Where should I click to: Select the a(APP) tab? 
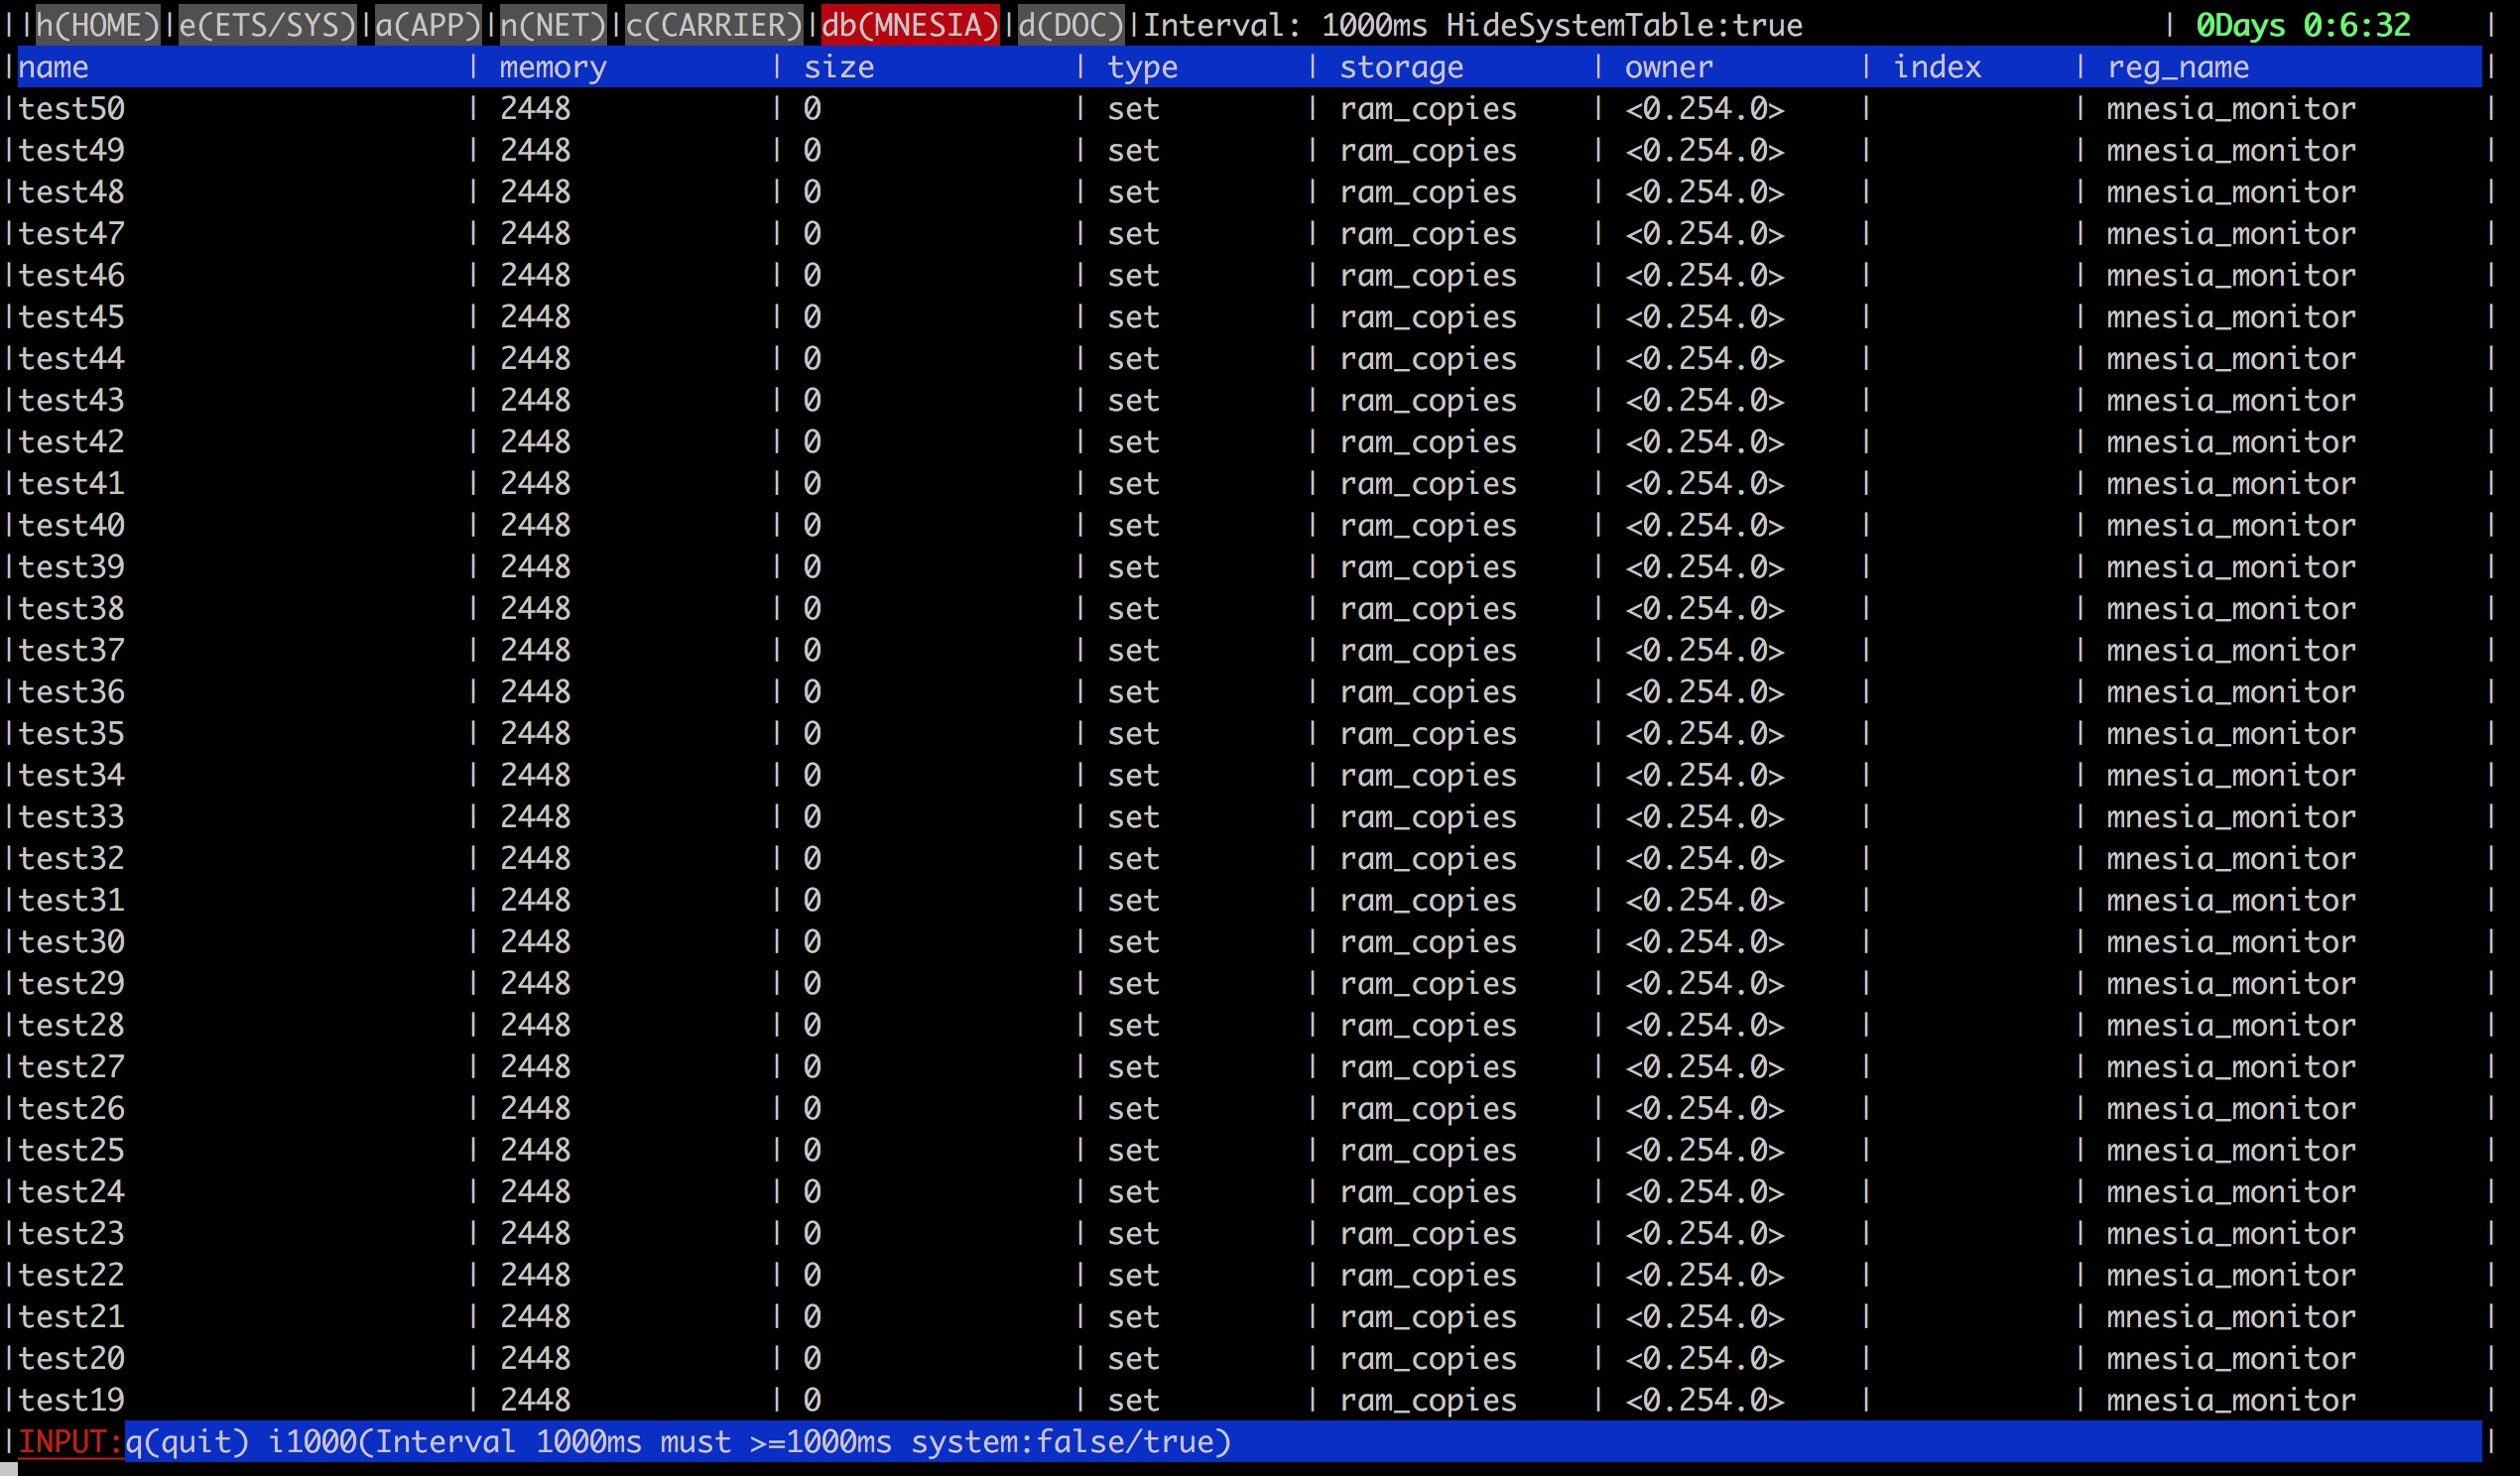(424, 25)
